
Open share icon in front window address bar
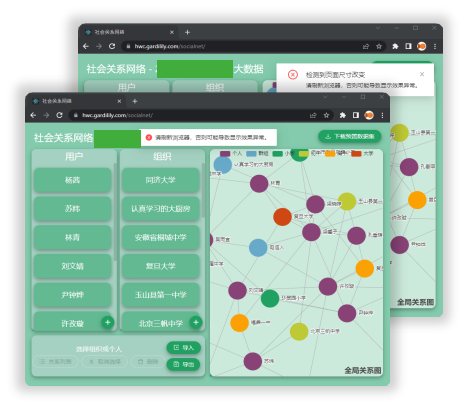313,115
